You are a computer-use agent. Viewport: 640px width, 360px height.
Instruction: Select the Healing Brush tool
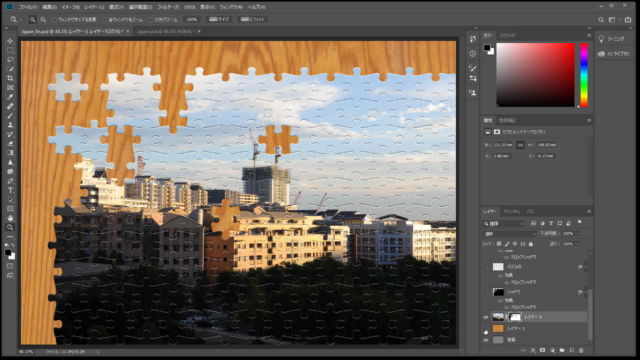point(10,107)
